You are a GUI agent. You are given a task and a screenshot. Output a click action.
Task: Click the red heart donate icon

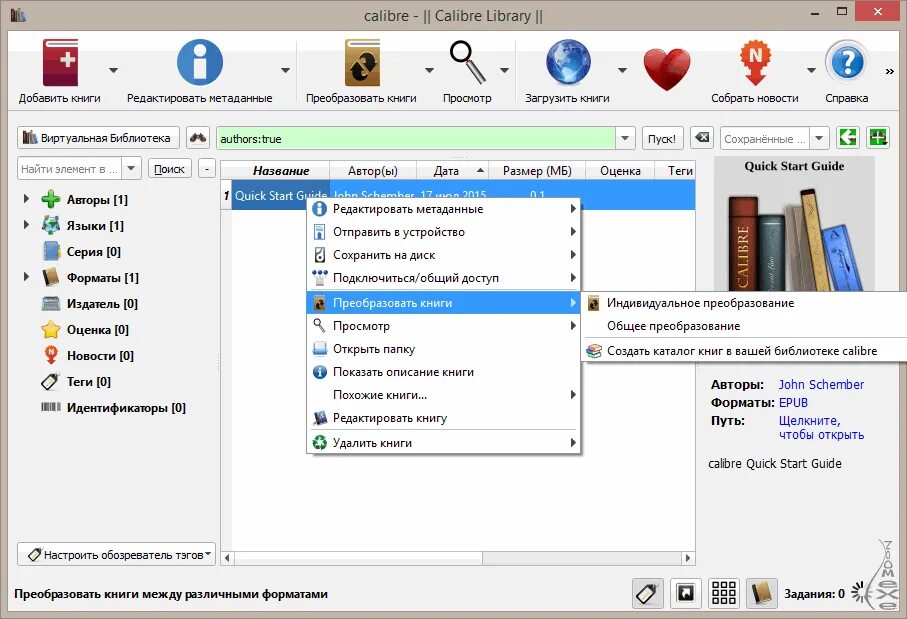tap(667, 69)
